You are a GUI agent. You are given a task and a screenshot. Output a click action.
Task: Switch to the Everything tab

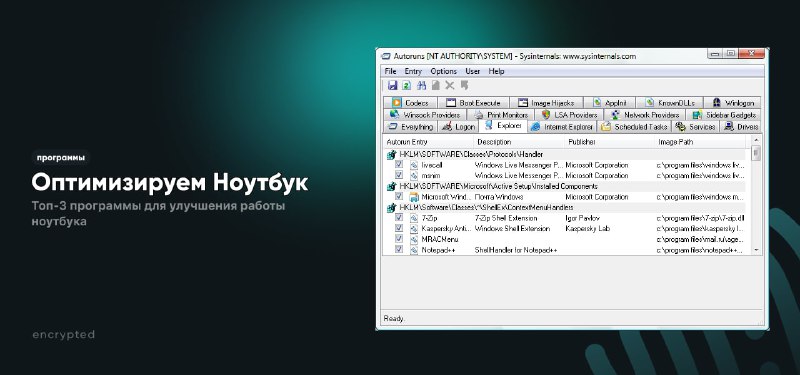(410, 127)
